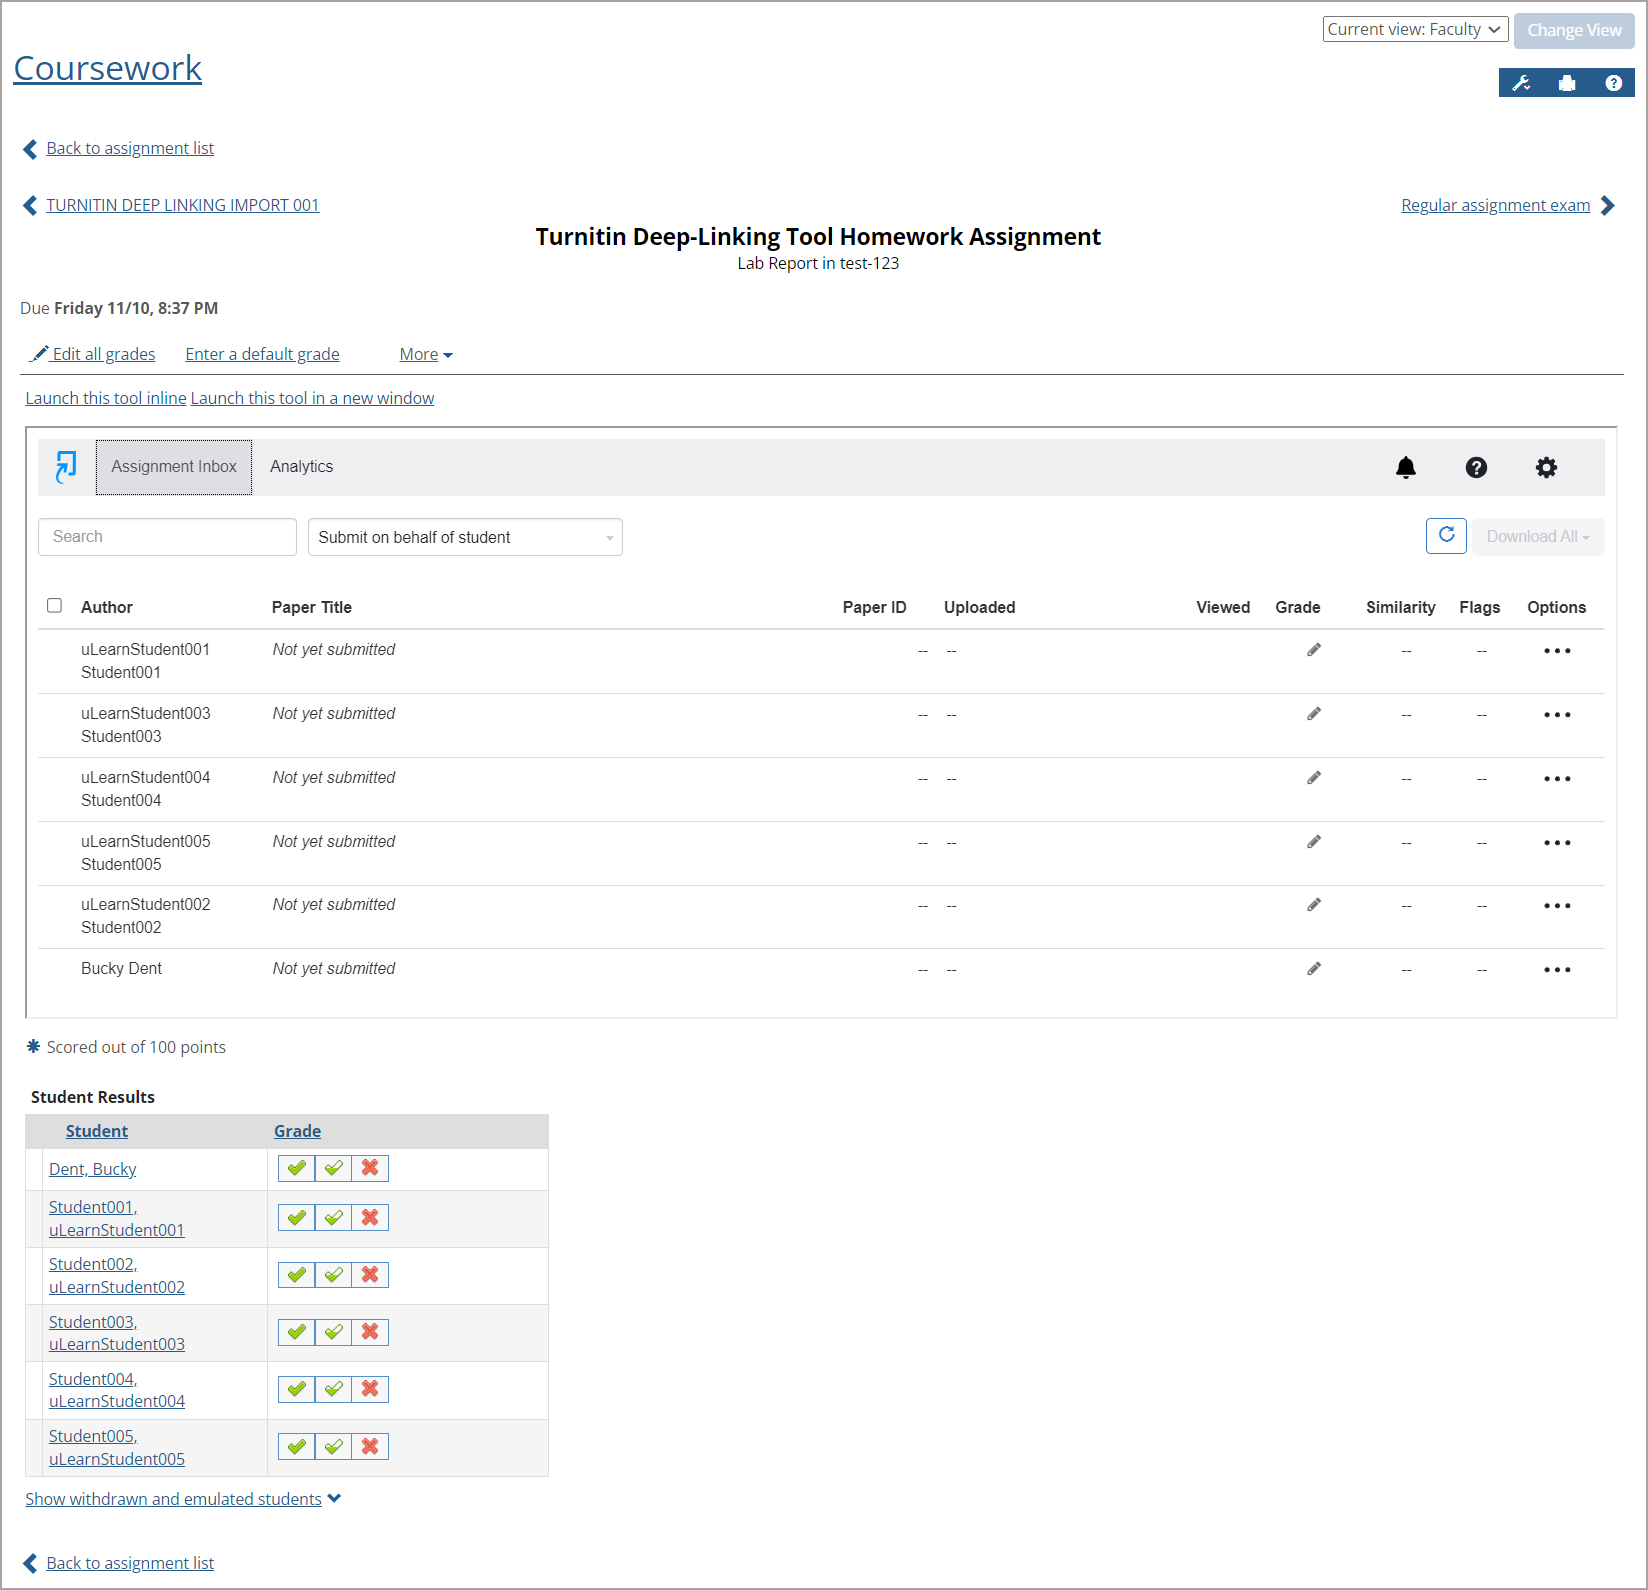Open Student005, uLearnStudent005 link

(x=117, y=1448)
